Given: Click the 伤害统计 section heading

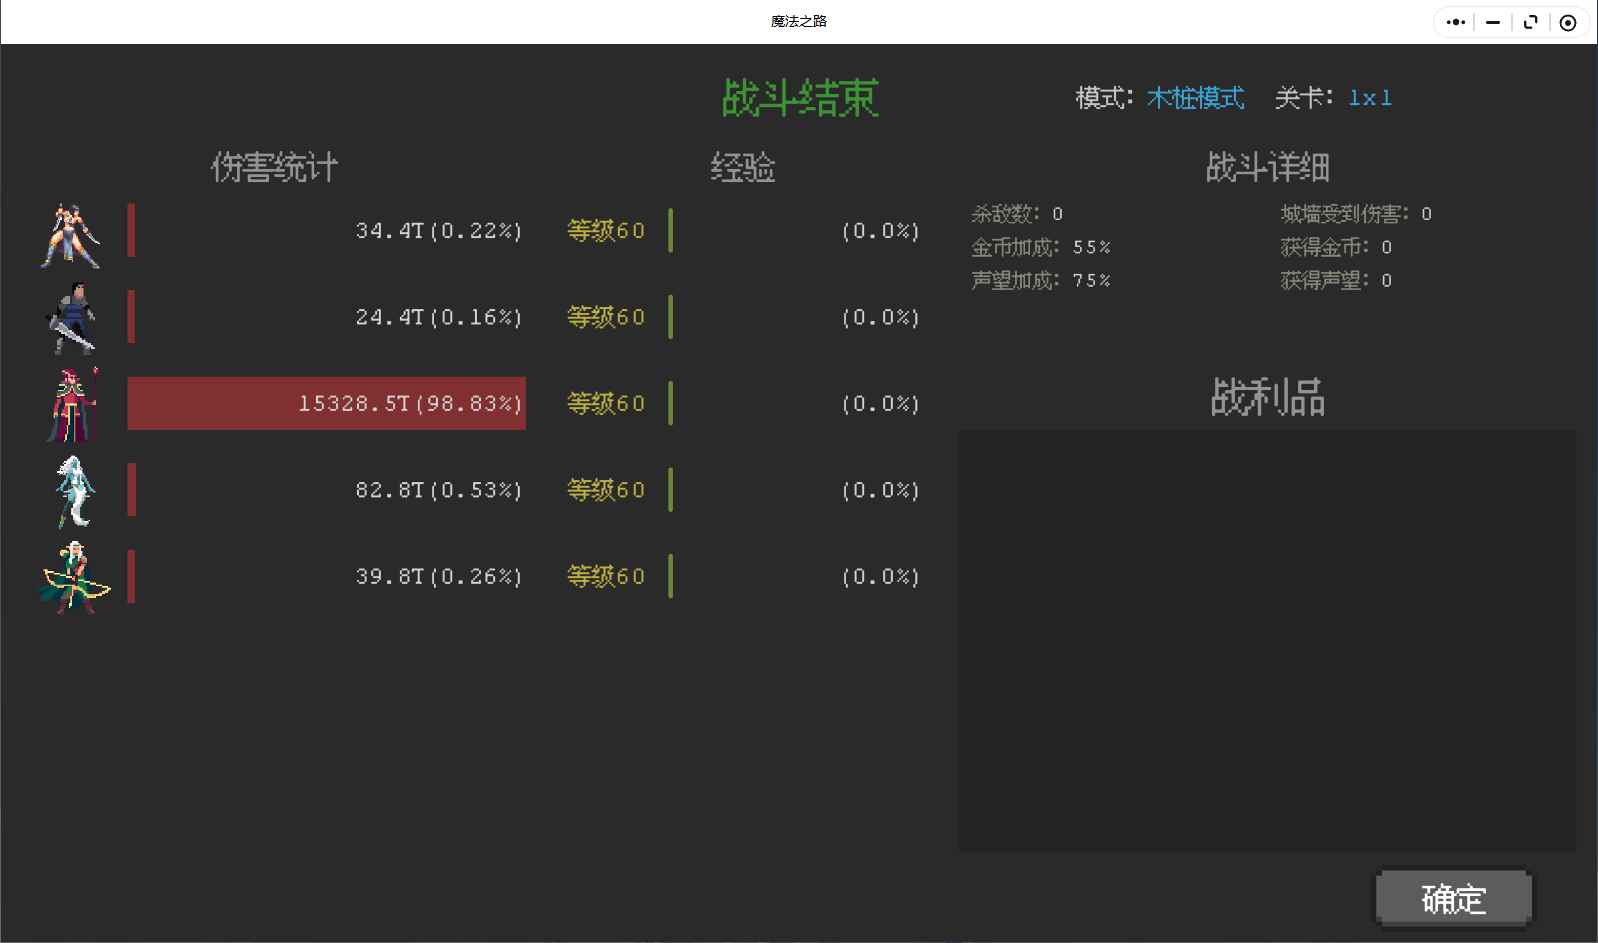Looking at the screenshot, I should 275,167.
